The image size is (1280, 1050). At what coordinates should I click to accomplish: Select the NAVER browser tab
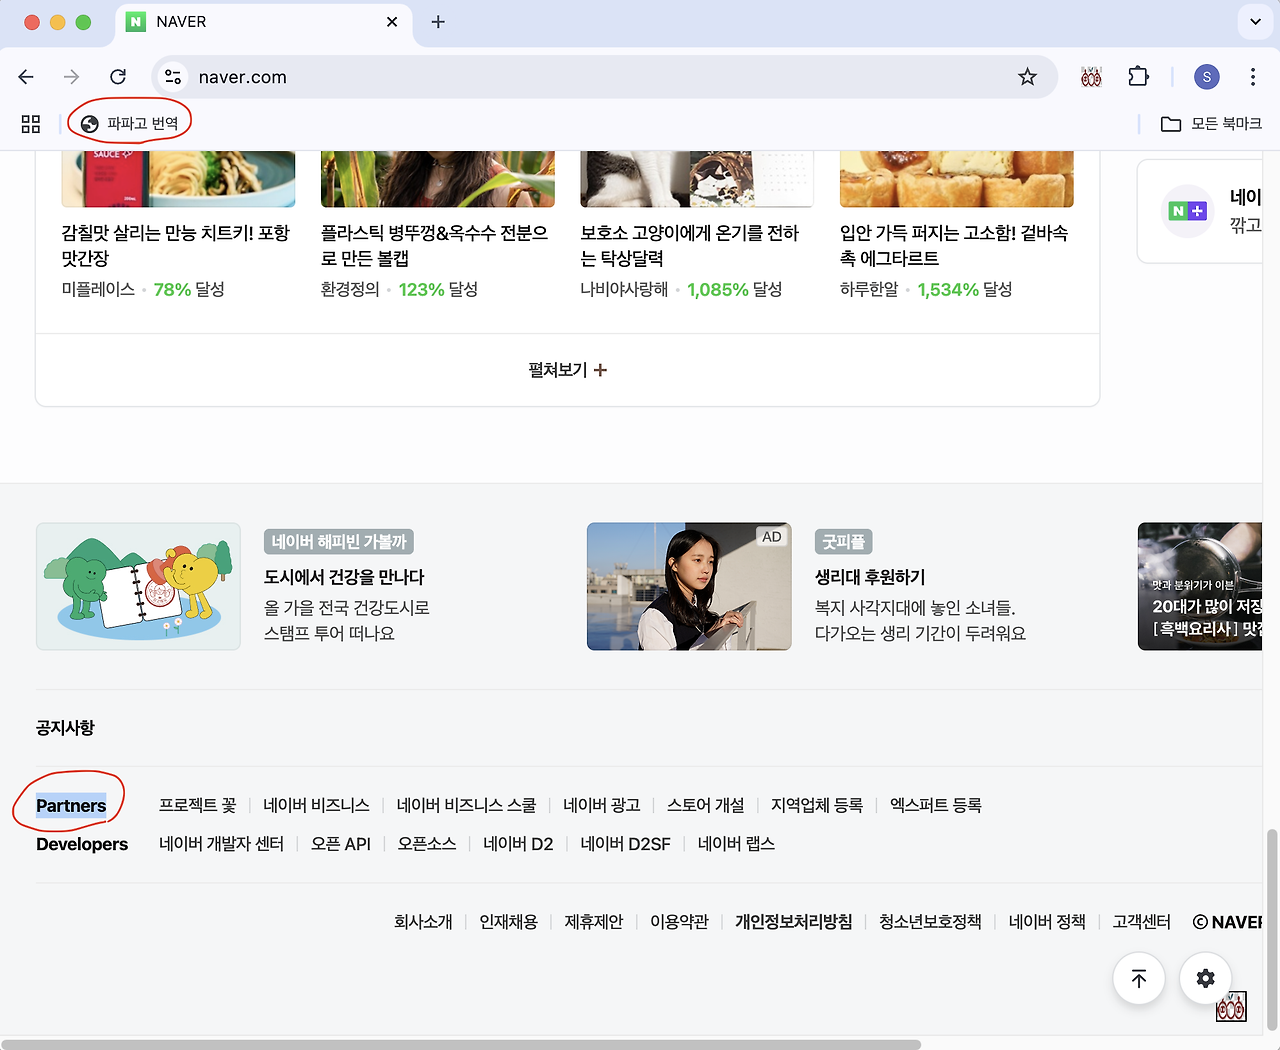(260, 22)
